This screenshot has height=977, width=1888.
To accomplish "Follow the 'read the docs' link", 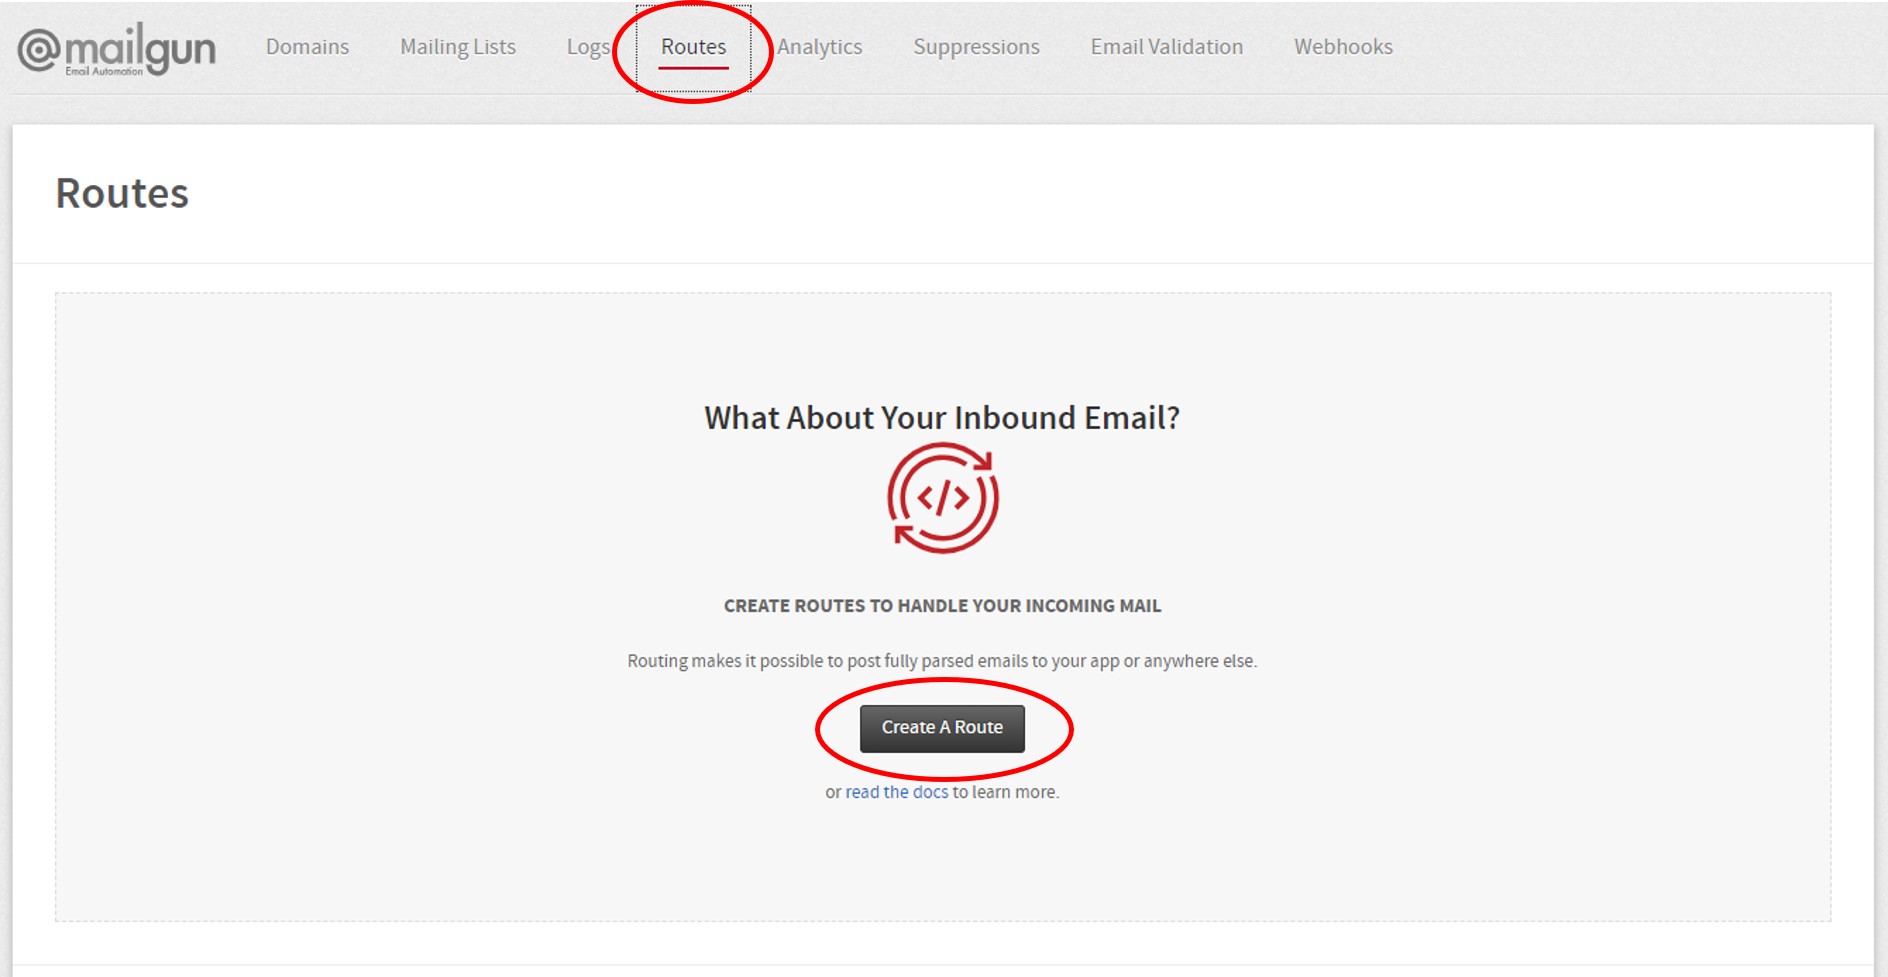I will click(x=896, y=792).
